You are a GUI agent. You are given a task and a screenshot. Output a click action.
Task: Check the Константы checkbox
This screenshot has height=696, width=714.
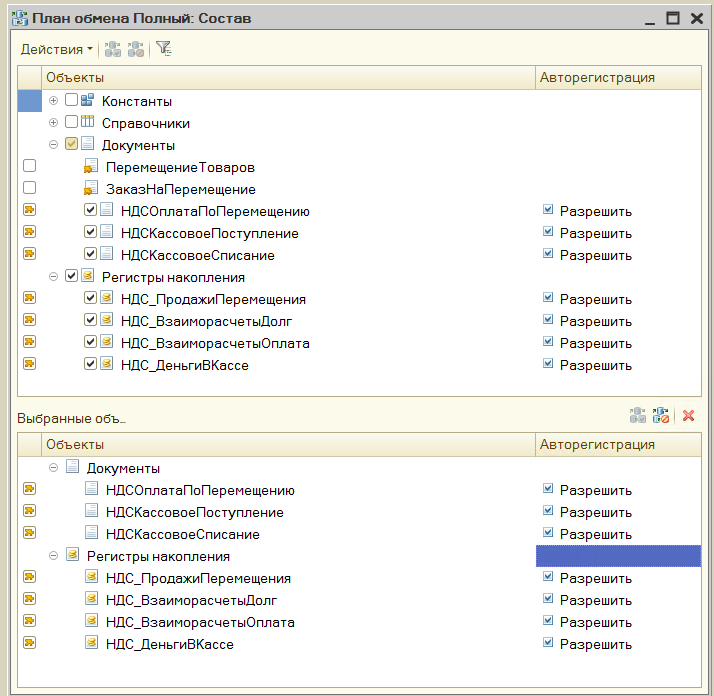click(x=71, y=100)
